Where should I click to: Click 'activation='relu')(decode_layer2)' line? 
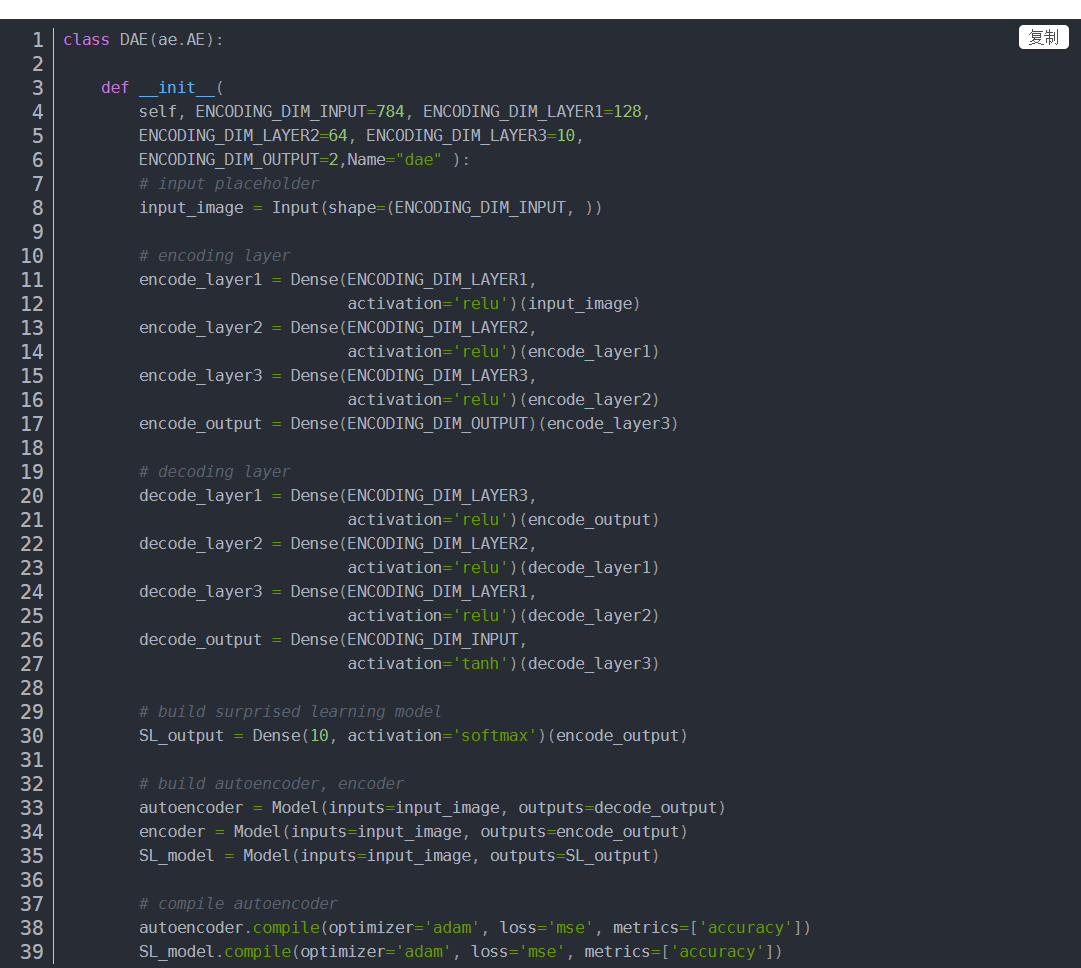503,616
